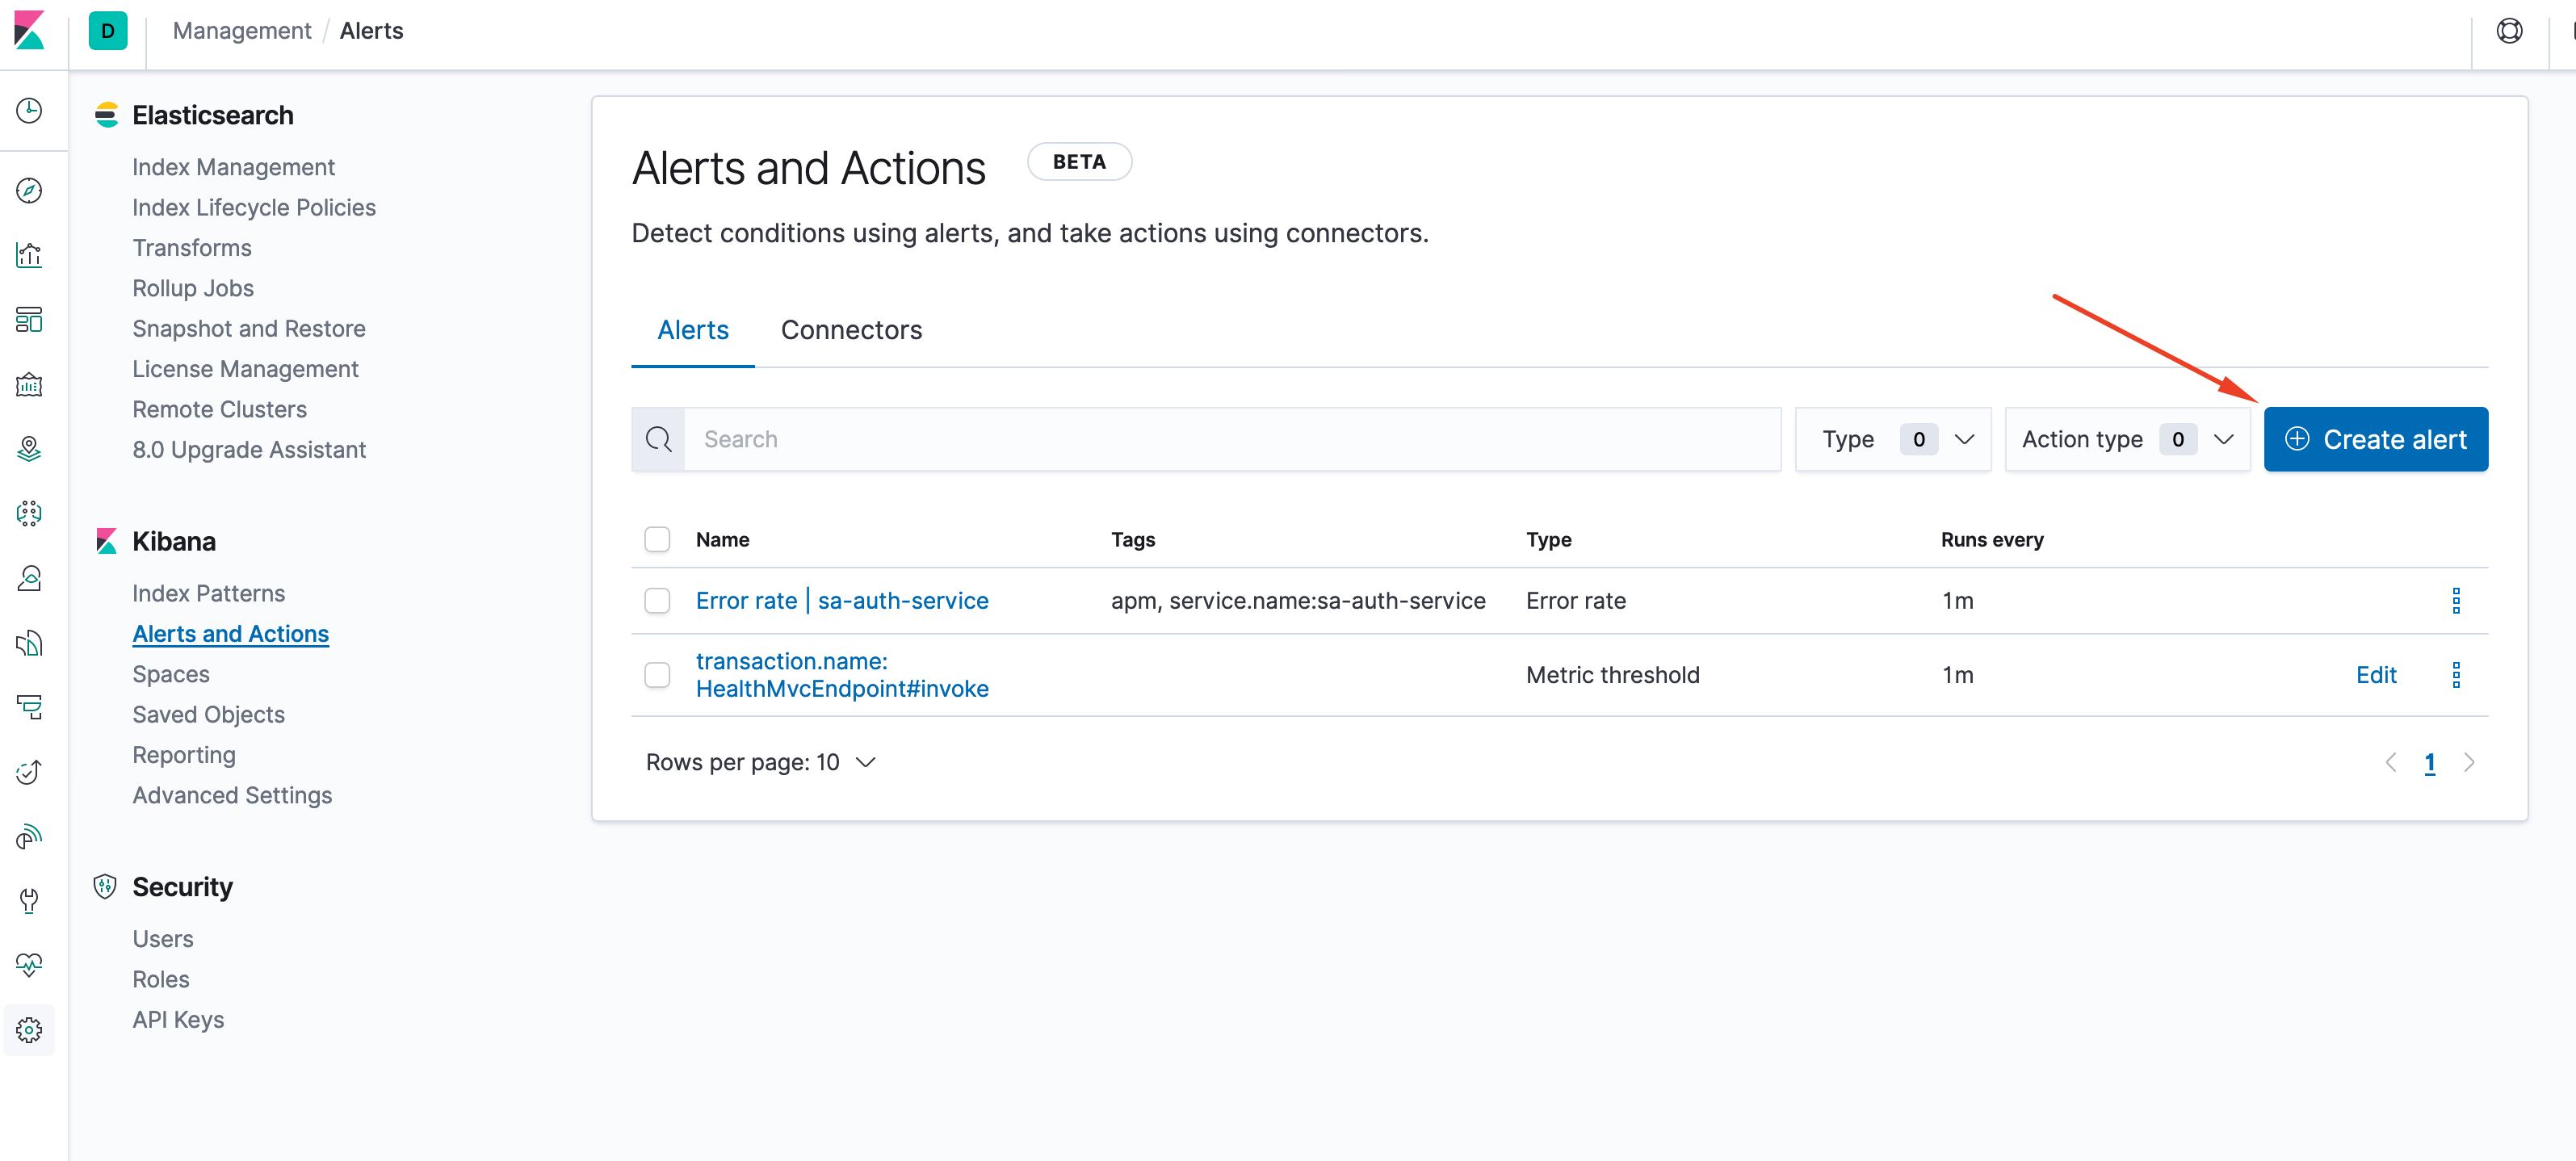The width and height of the screenshot is (2576, 1161).
Task: Show recently viewed items via clock icon
Action: (29, 111)
